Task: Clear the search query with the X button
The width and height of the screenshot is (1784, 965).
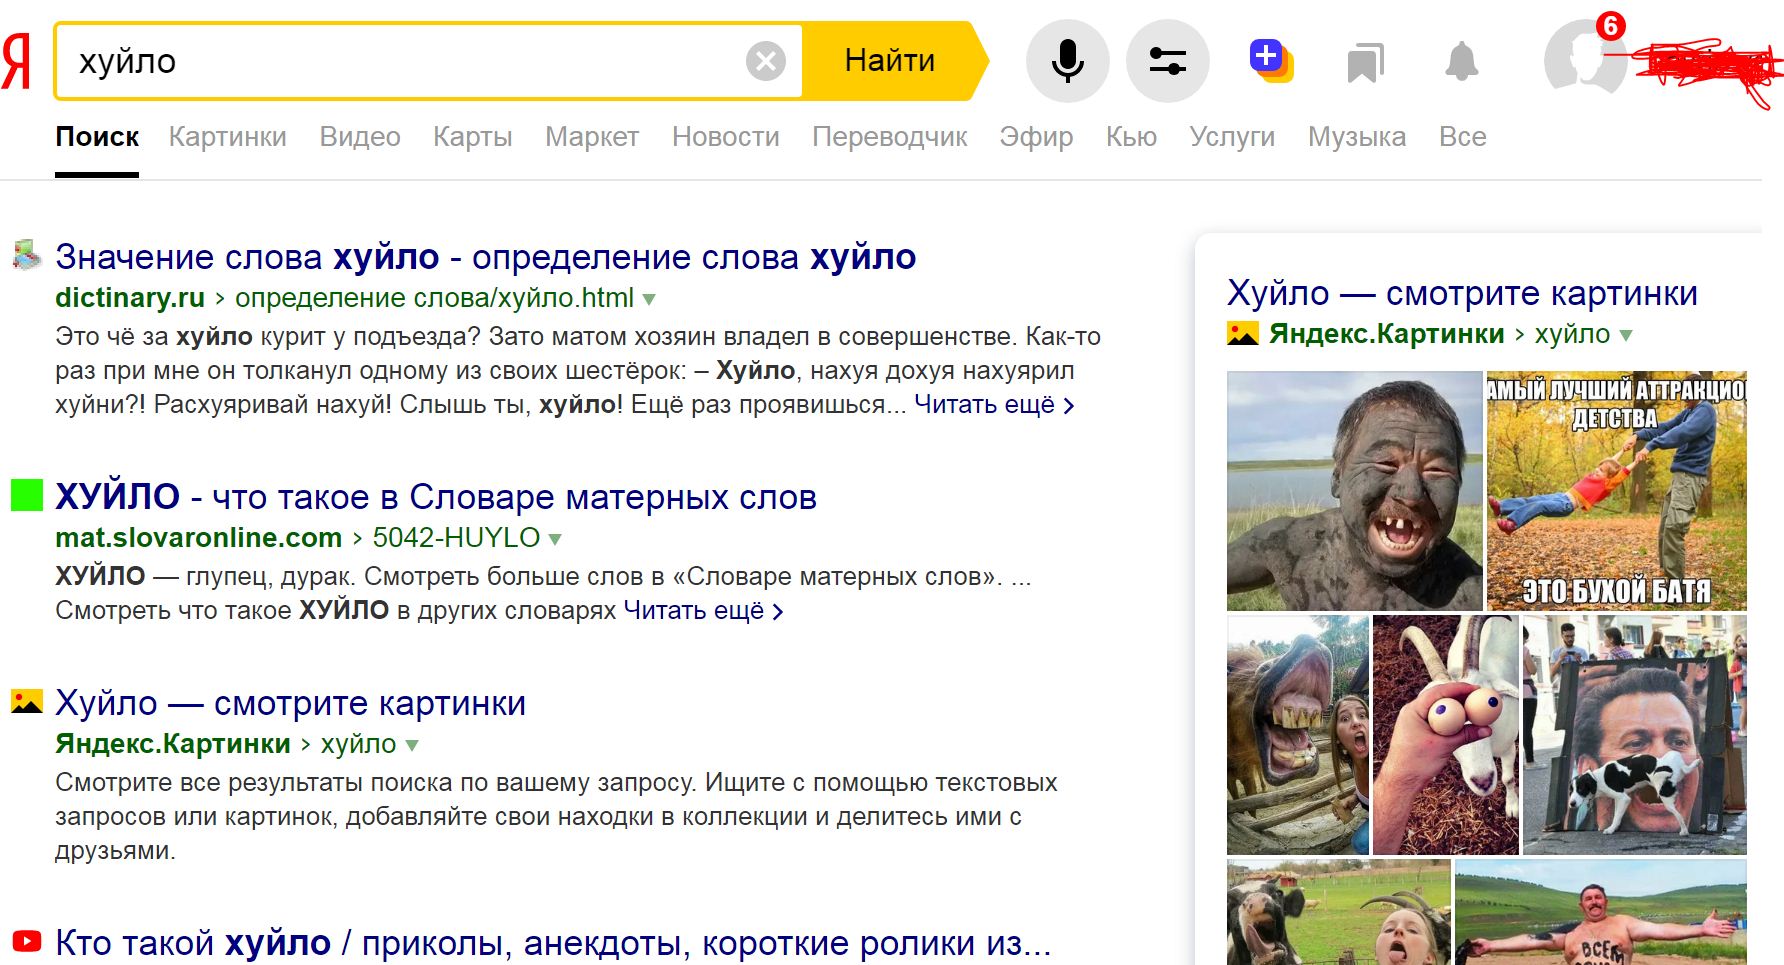Action: coord(766,62)
